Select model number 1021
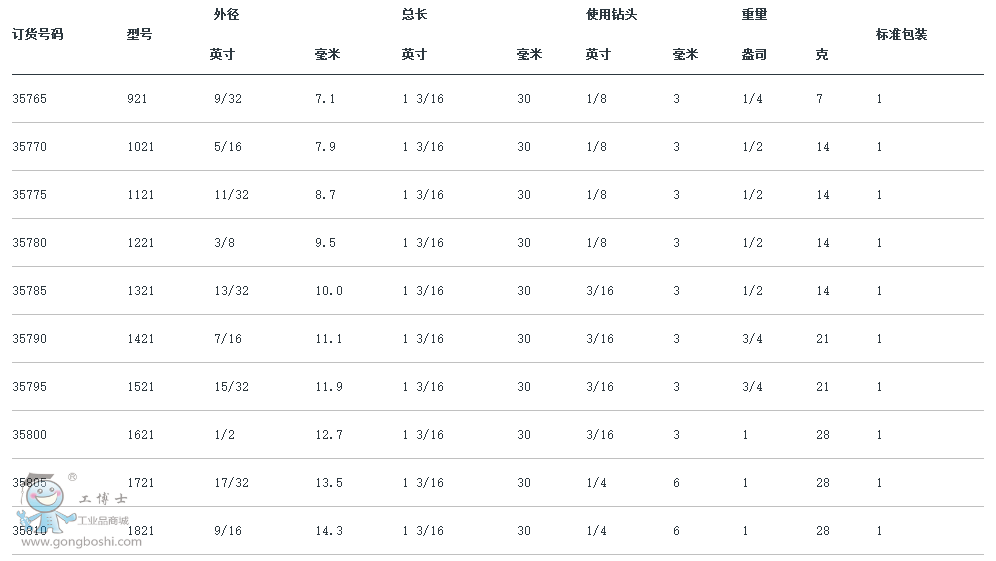996x561 pixels. [141, 147]
